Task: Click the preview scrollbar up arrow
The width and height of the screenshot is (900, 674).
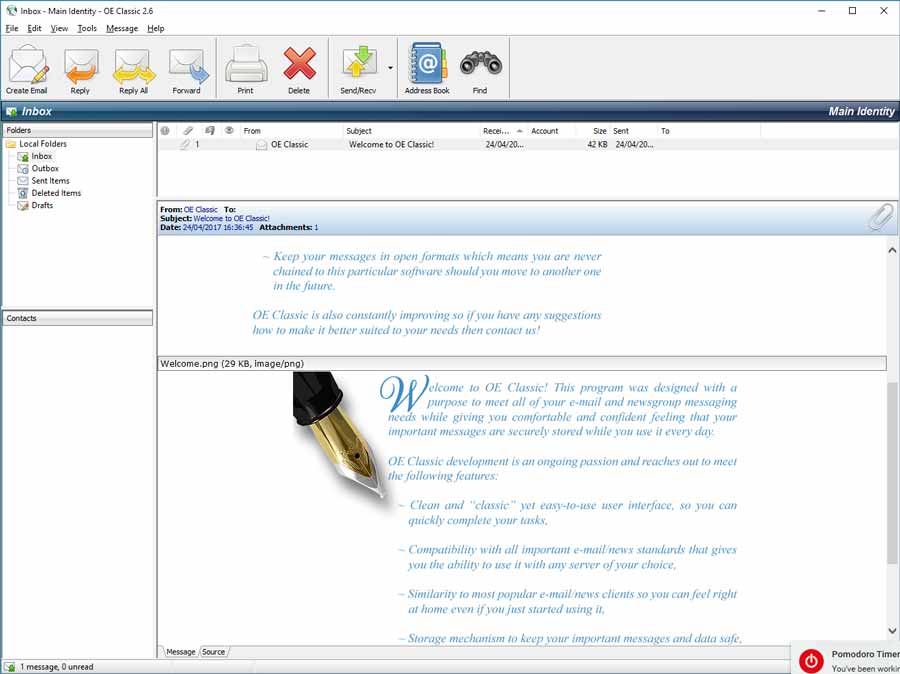Action: 892,250
